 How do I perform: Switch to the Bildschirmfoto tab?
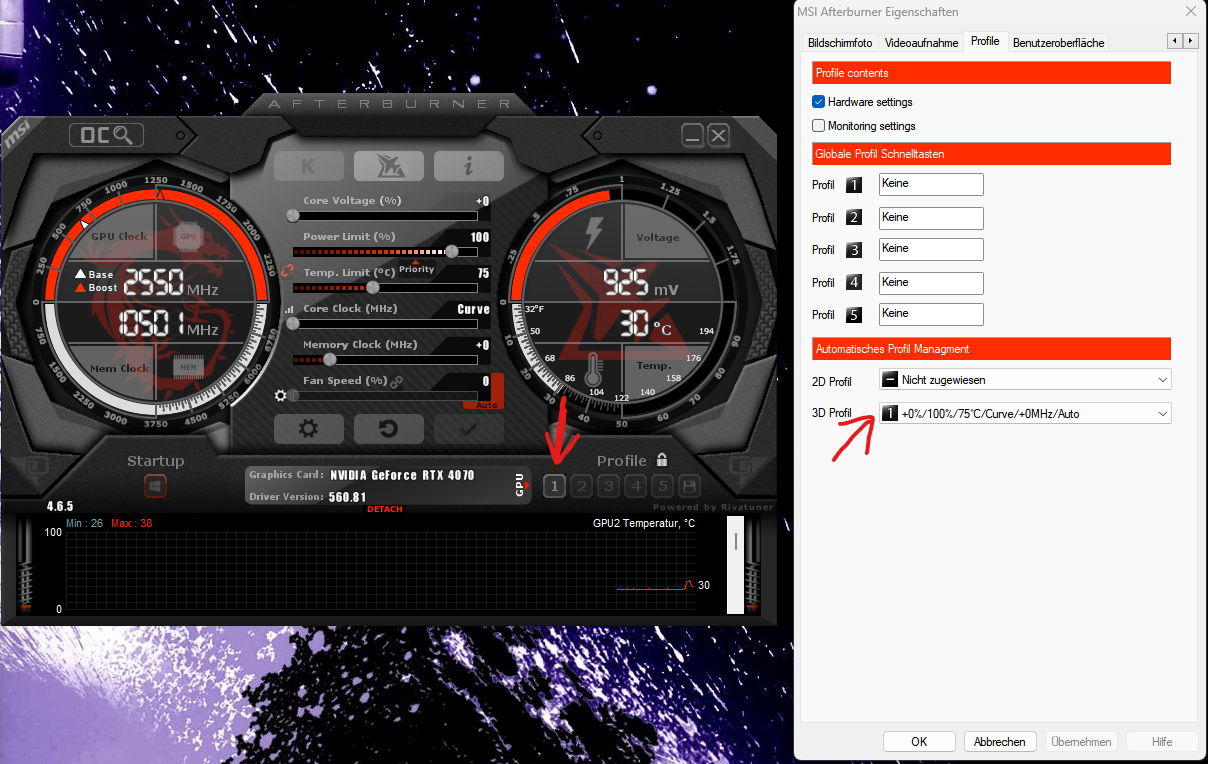click(x=840, y=42)
